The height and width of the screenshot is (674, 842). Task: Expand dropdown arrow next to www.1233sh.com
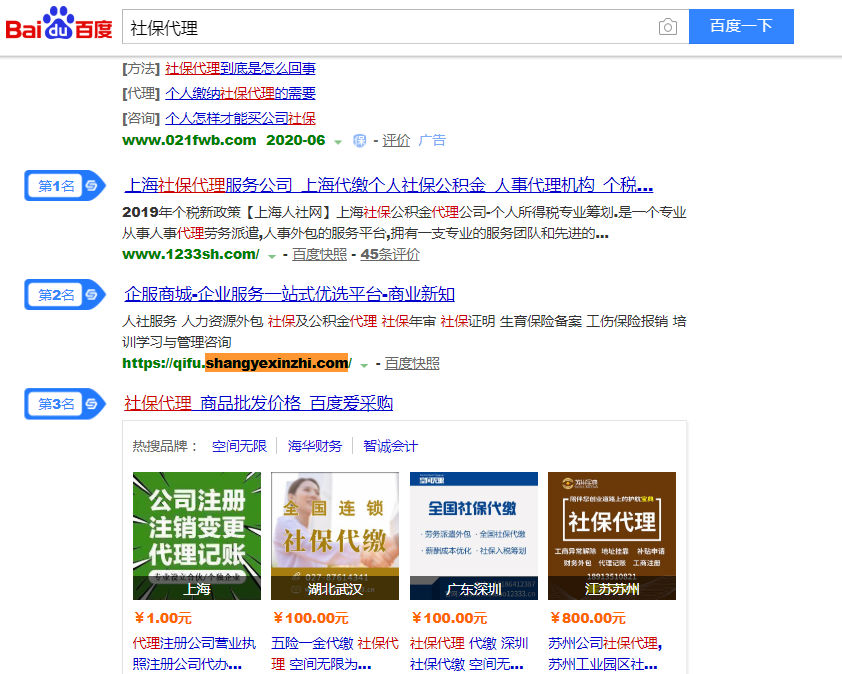272,256
